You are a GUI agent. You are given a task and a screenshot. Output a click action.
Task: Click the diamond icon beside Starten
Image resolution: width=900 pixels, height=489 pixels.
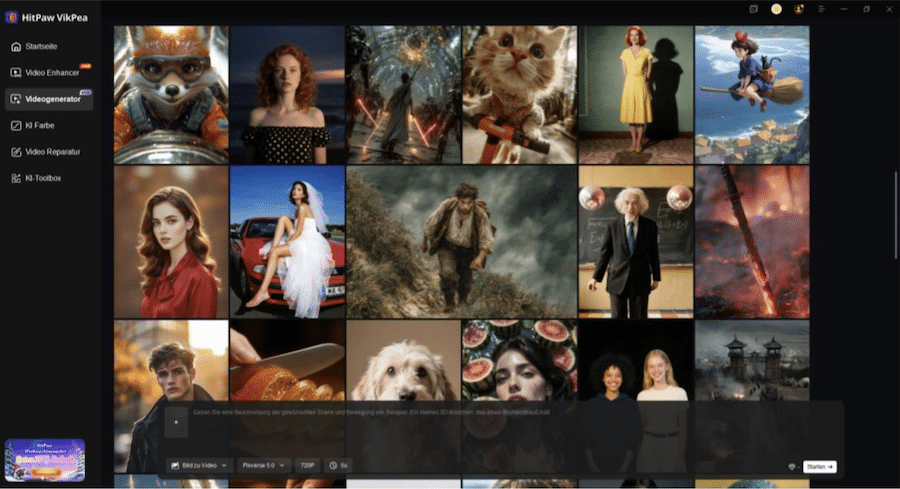coord(792,466)
